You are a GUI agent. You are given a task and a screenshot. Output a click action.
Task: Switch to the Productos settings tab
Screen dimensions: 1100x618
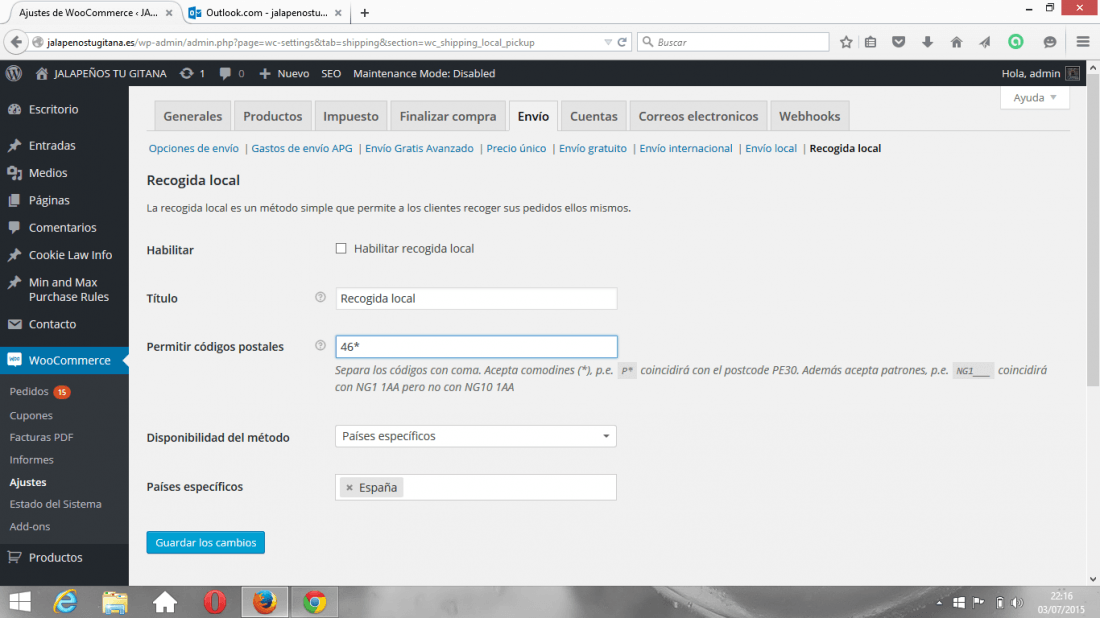point(272,116)
